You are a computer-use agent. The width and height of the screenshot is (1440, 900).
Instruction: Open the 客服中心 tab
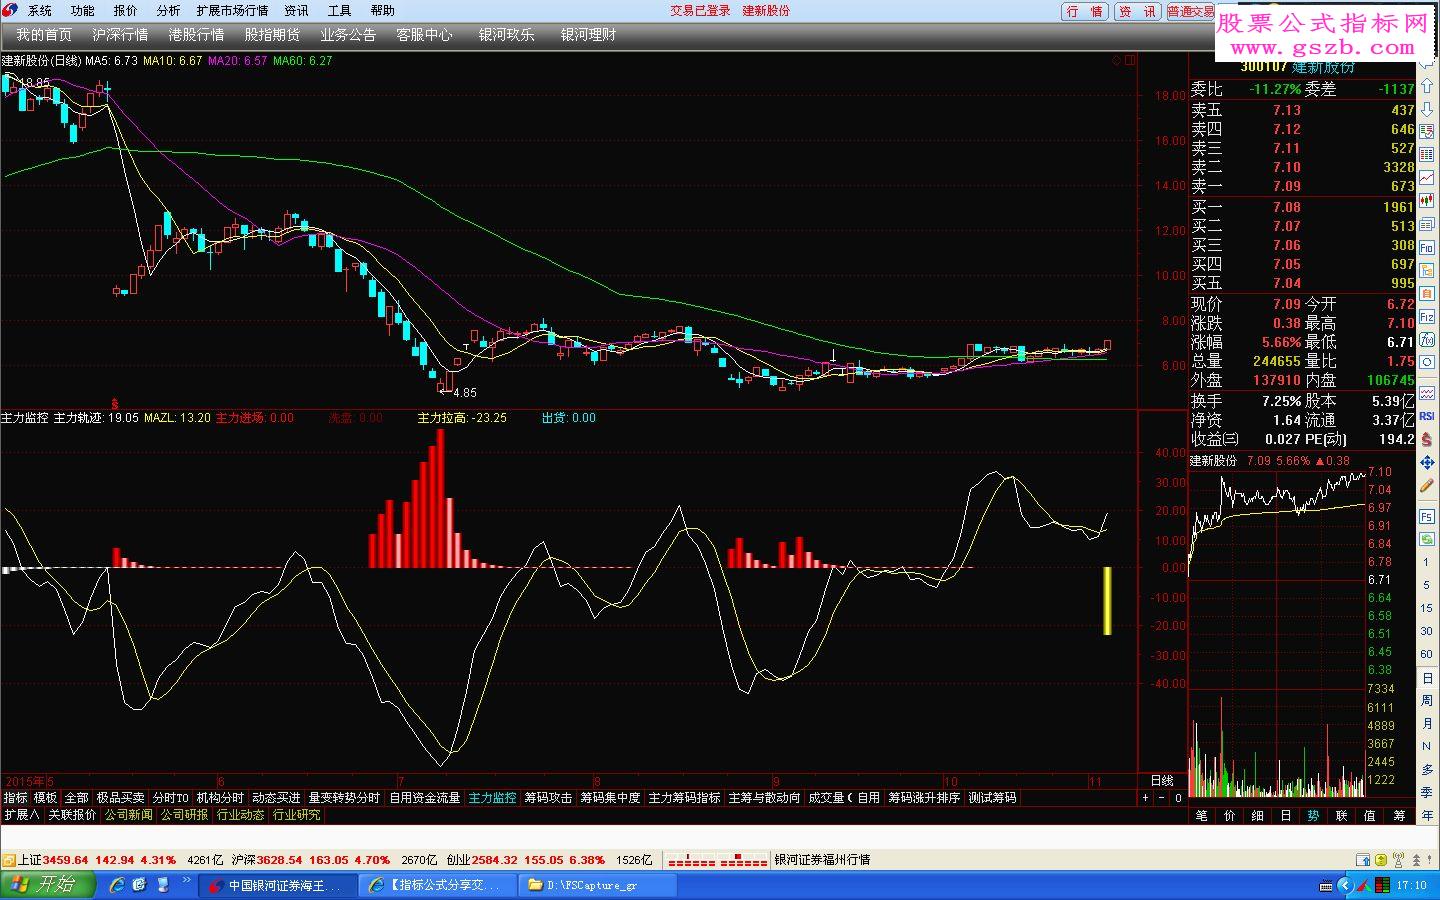tap(424, 35)
